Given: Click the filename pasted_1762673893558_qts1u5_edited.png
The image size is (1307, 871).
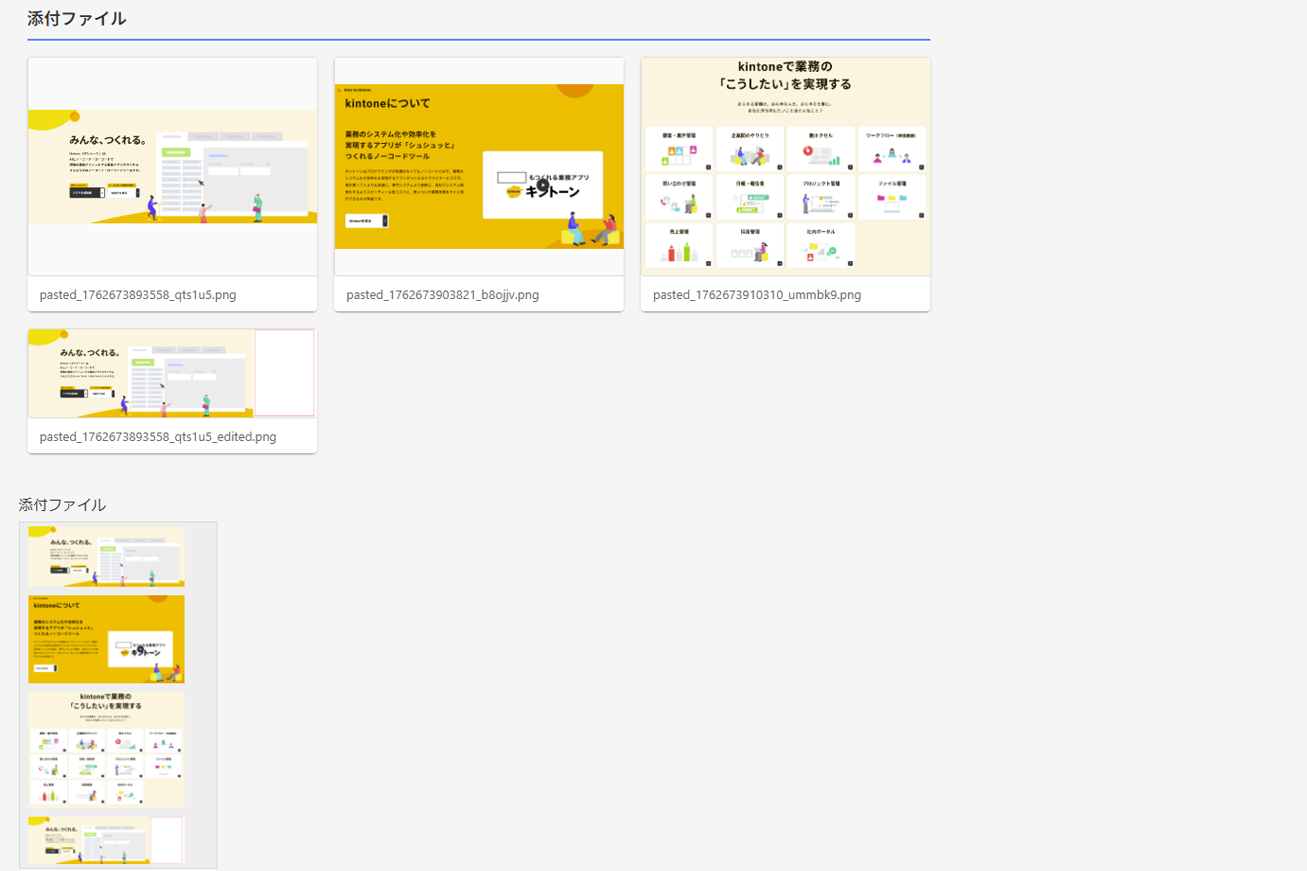Looking at the screenshot, I should 158,437.
